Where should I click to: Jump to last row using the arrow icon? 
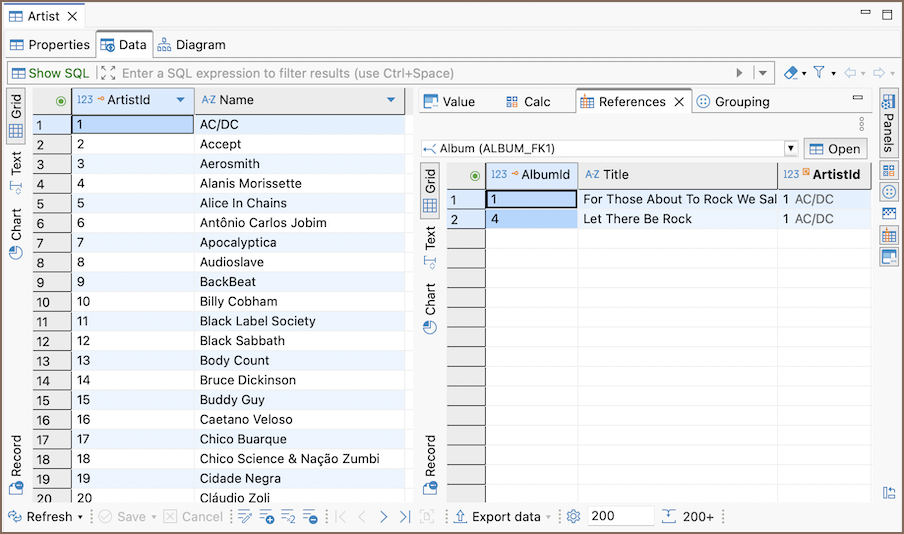pos(404,517)
